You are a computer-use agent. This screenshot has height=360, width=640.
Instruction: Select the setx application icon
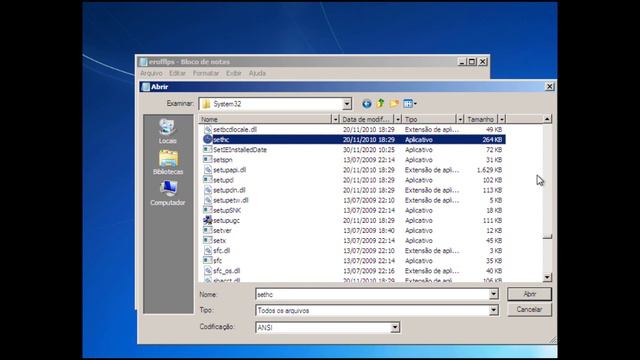pos(207,240)
